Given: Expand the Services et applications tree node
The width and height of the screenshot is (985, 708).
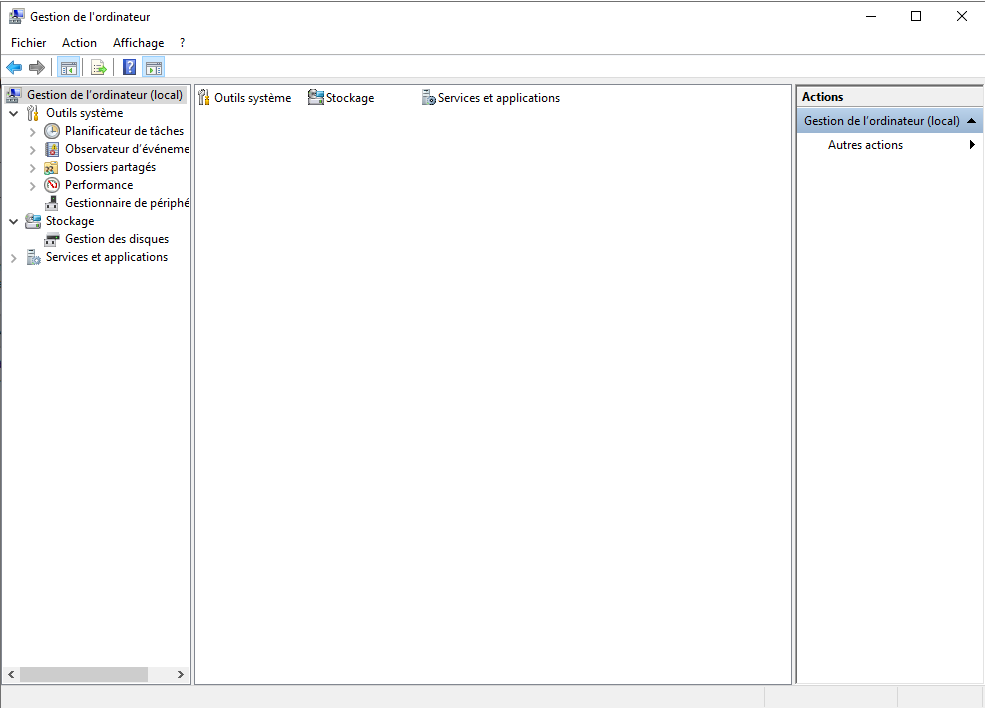Looking at the screenshot, I should click(x=14, y=258).
